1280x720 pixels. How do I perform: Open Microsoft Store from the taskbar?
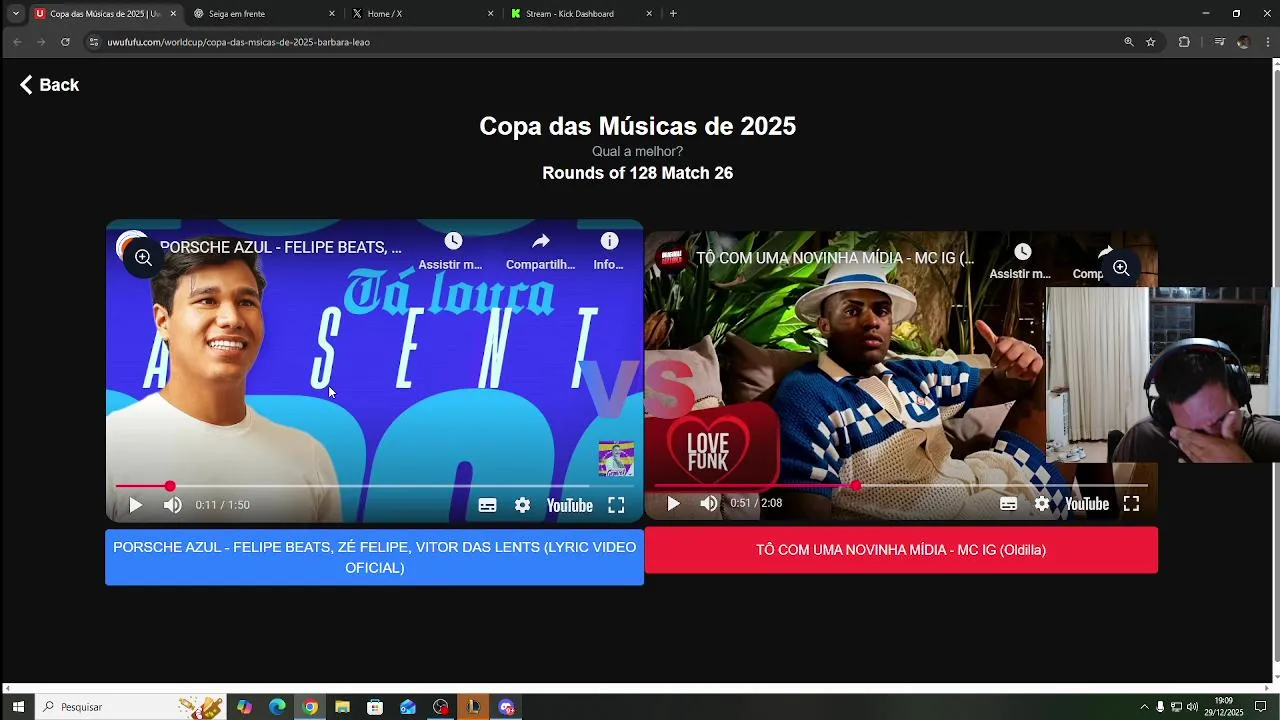tap(375, 707)
